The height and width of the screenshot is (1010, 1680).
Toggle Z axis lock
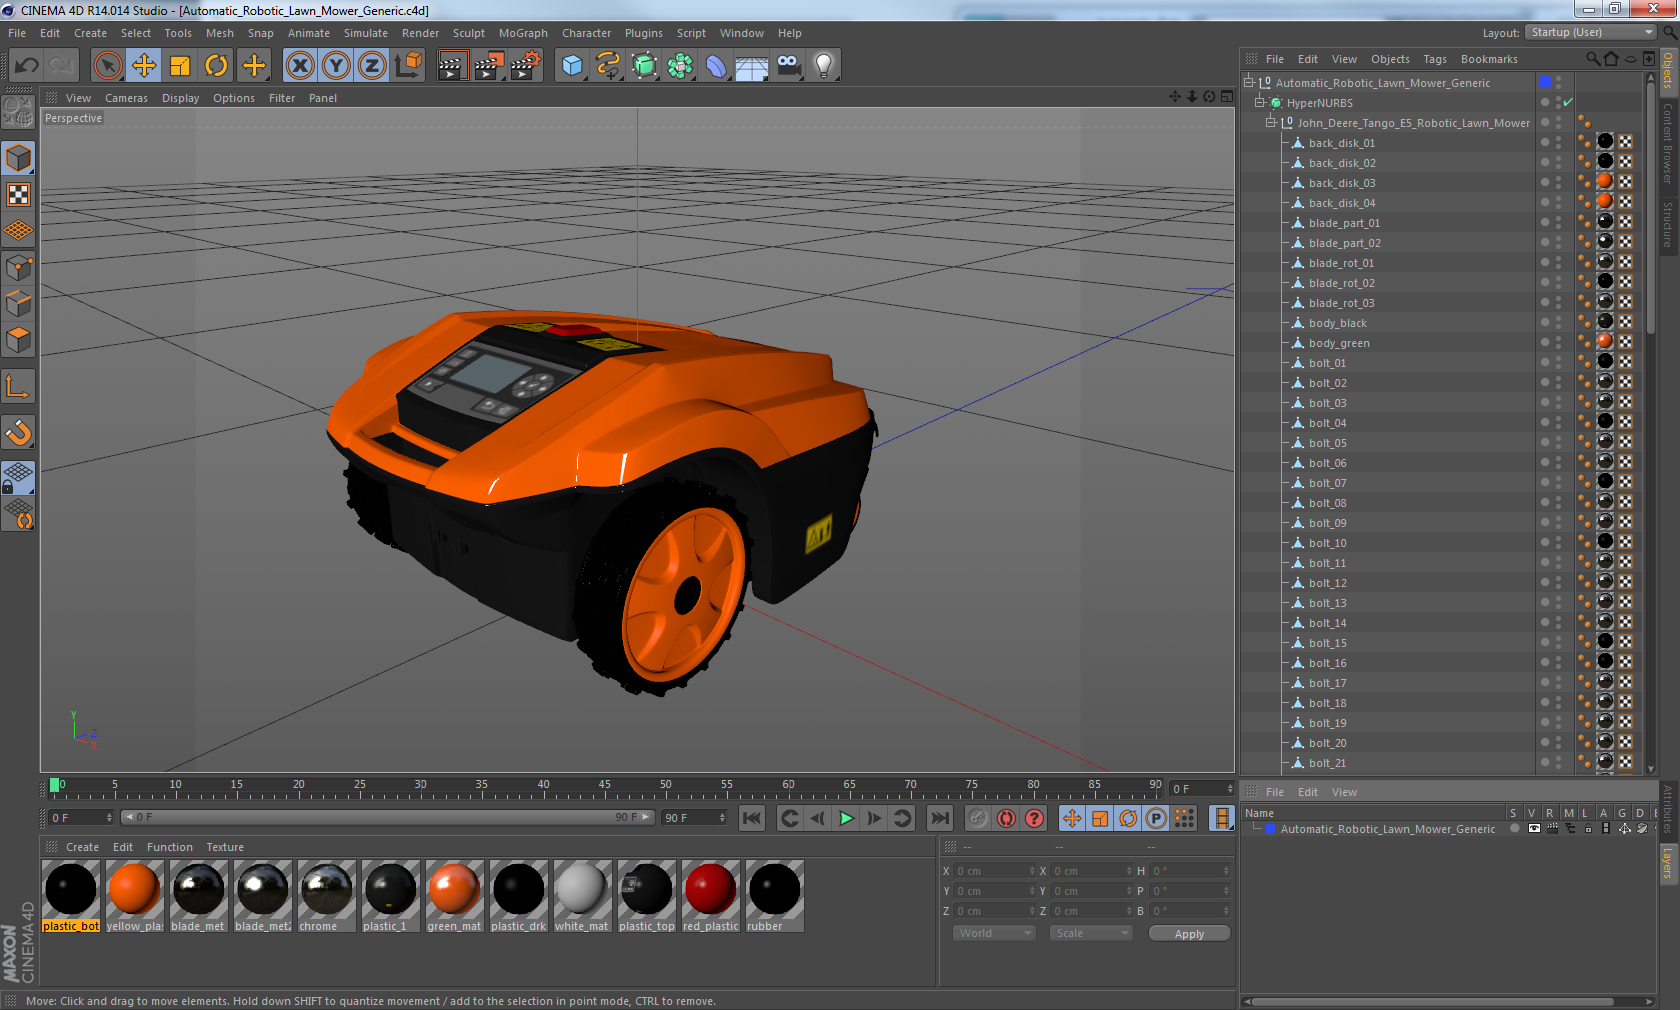click(x=372, y=66)
